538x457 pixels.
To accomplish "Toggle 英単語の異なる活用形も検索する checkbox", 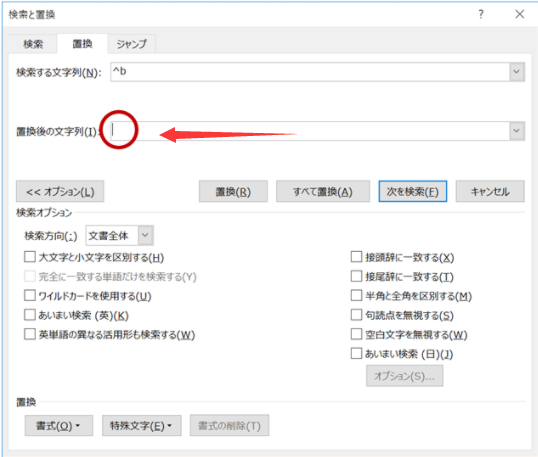I will tap(30, 334).
